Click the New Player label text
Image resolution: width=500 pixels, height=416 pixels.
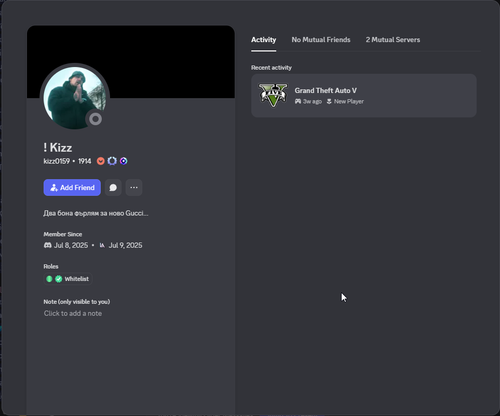click(349, 101)
